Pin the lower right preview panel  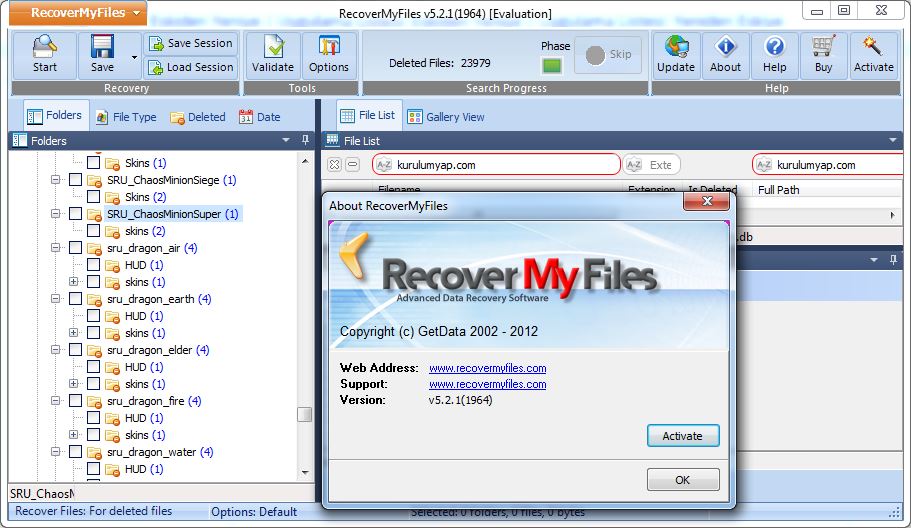point(893,260)
